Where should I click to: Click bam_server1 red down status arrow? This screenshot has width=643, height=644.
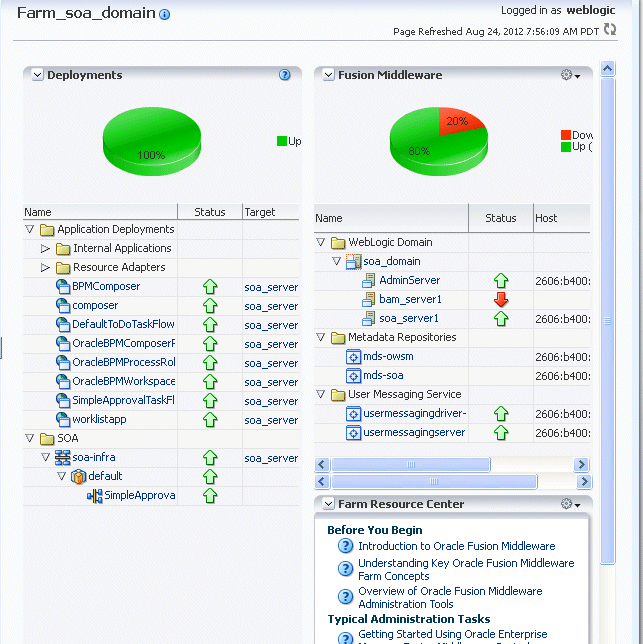tap(501, 300)
